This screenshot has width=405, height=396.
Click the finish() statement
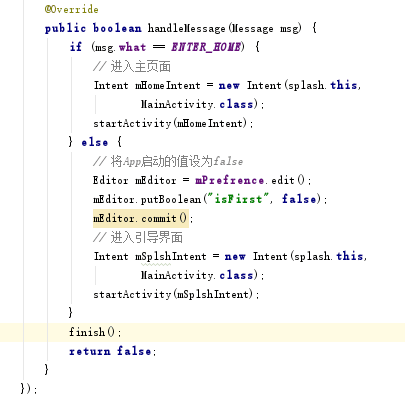(x=95, y=332)
